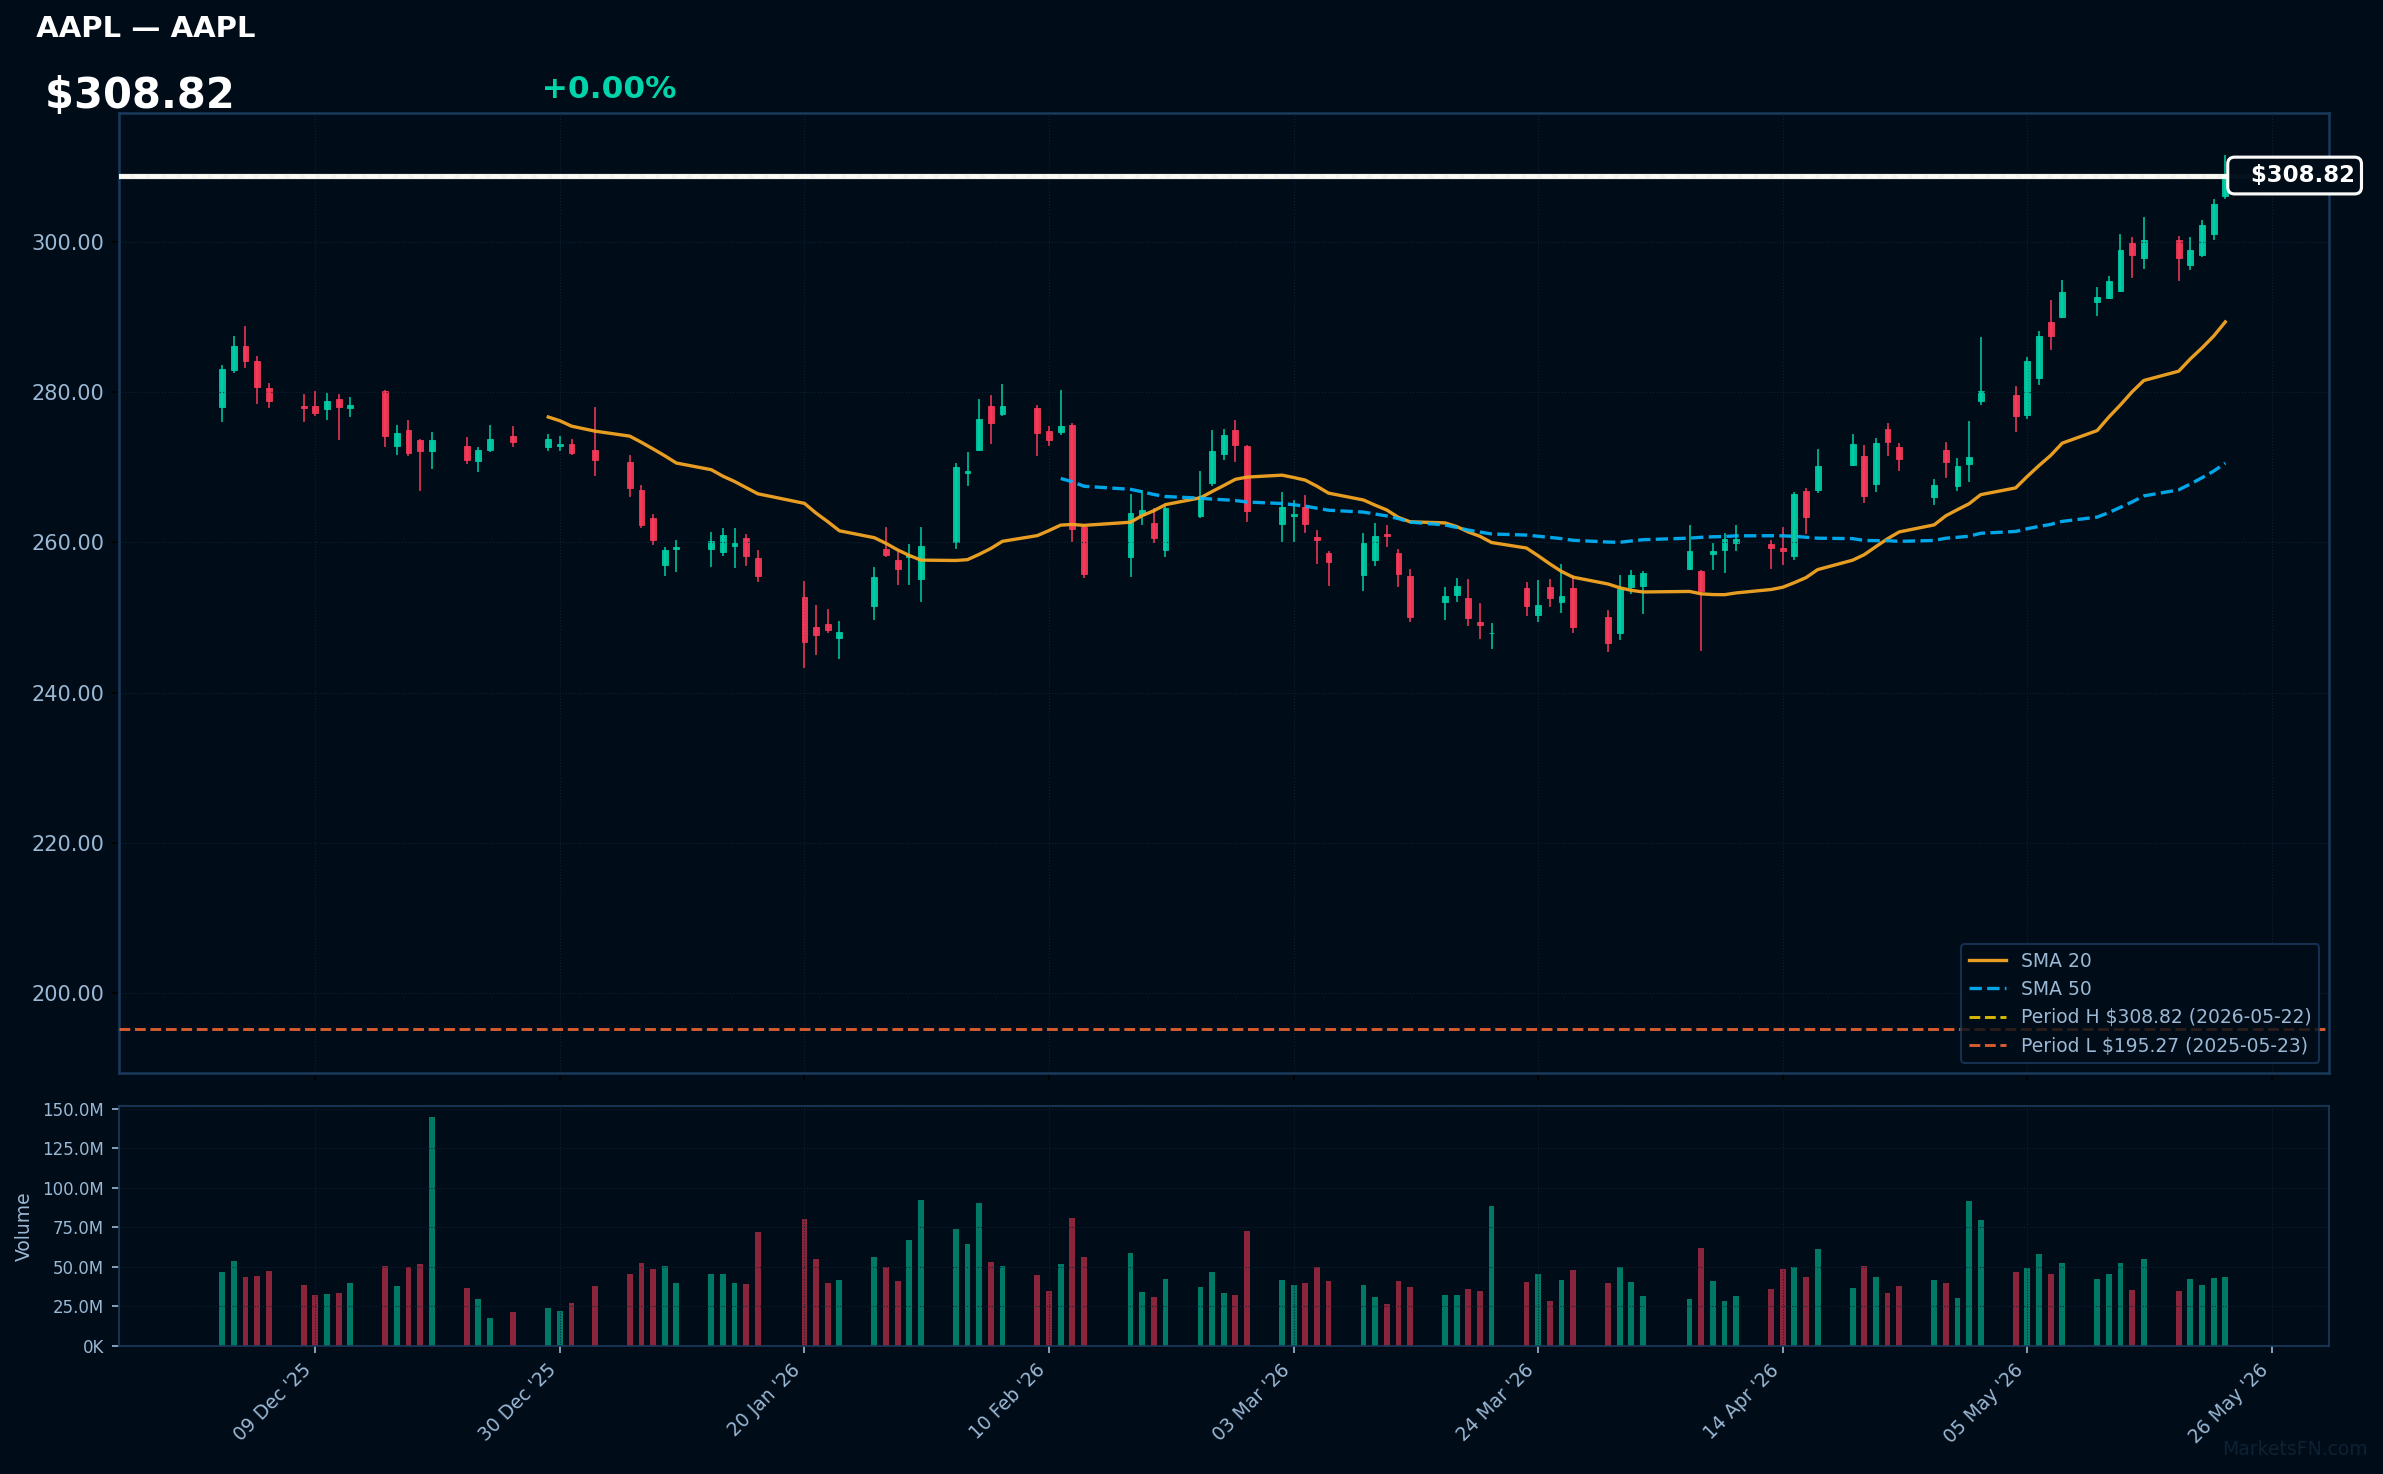Click the 30 Dec '25 date label
Screen dimensions: 2383x1474
(517, 1402)
